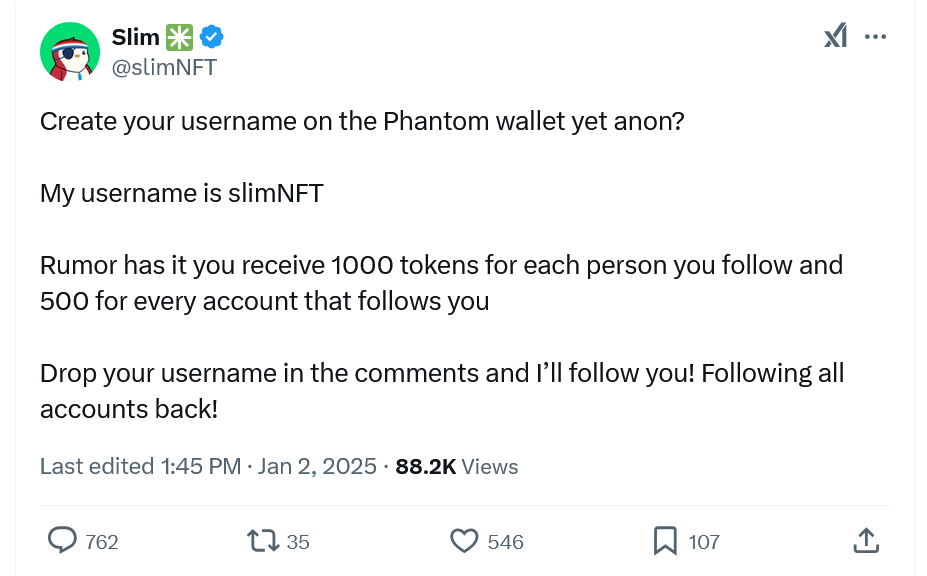Click the reply speech bubble icon
The width and height of the screenshot is (927, 576).
[62, 541]
